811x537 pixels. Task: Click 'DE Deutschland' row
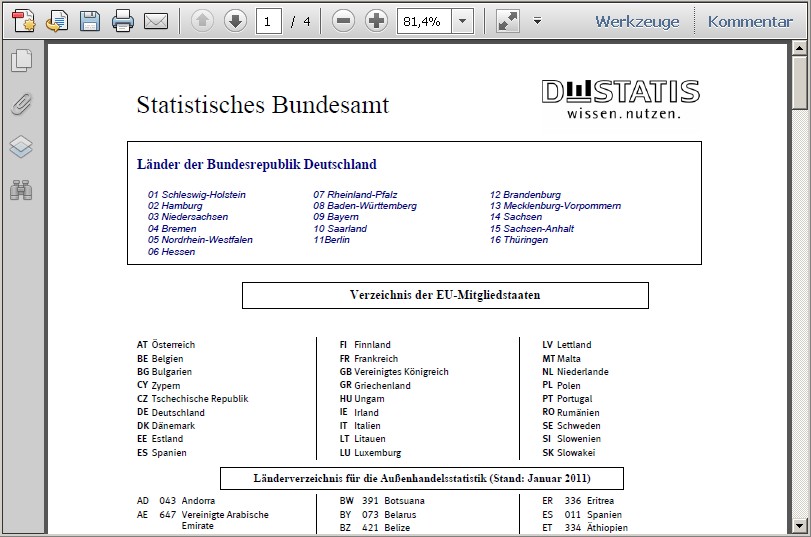(171, 412)
